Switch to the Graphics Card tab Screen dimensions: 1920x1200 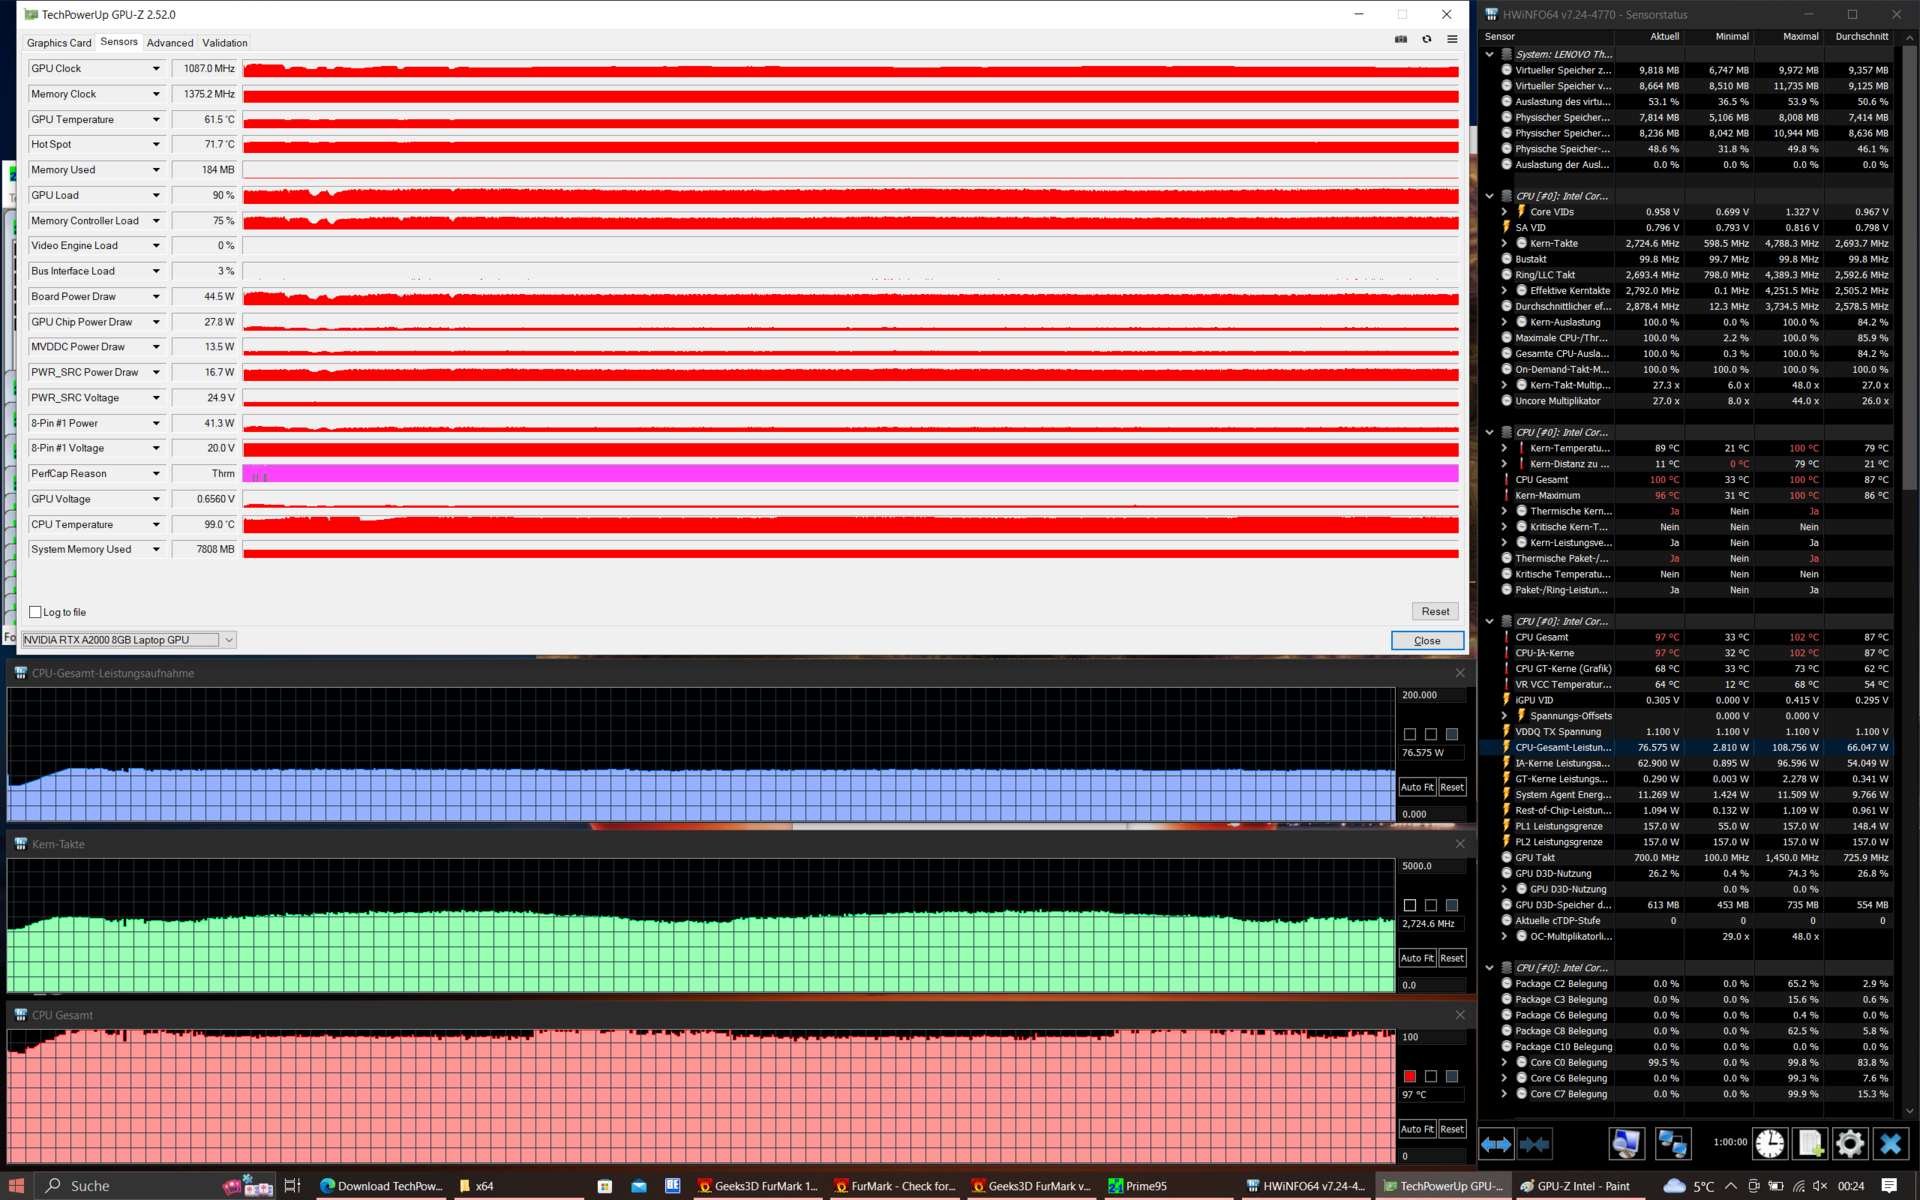click(x=59, y=43)
